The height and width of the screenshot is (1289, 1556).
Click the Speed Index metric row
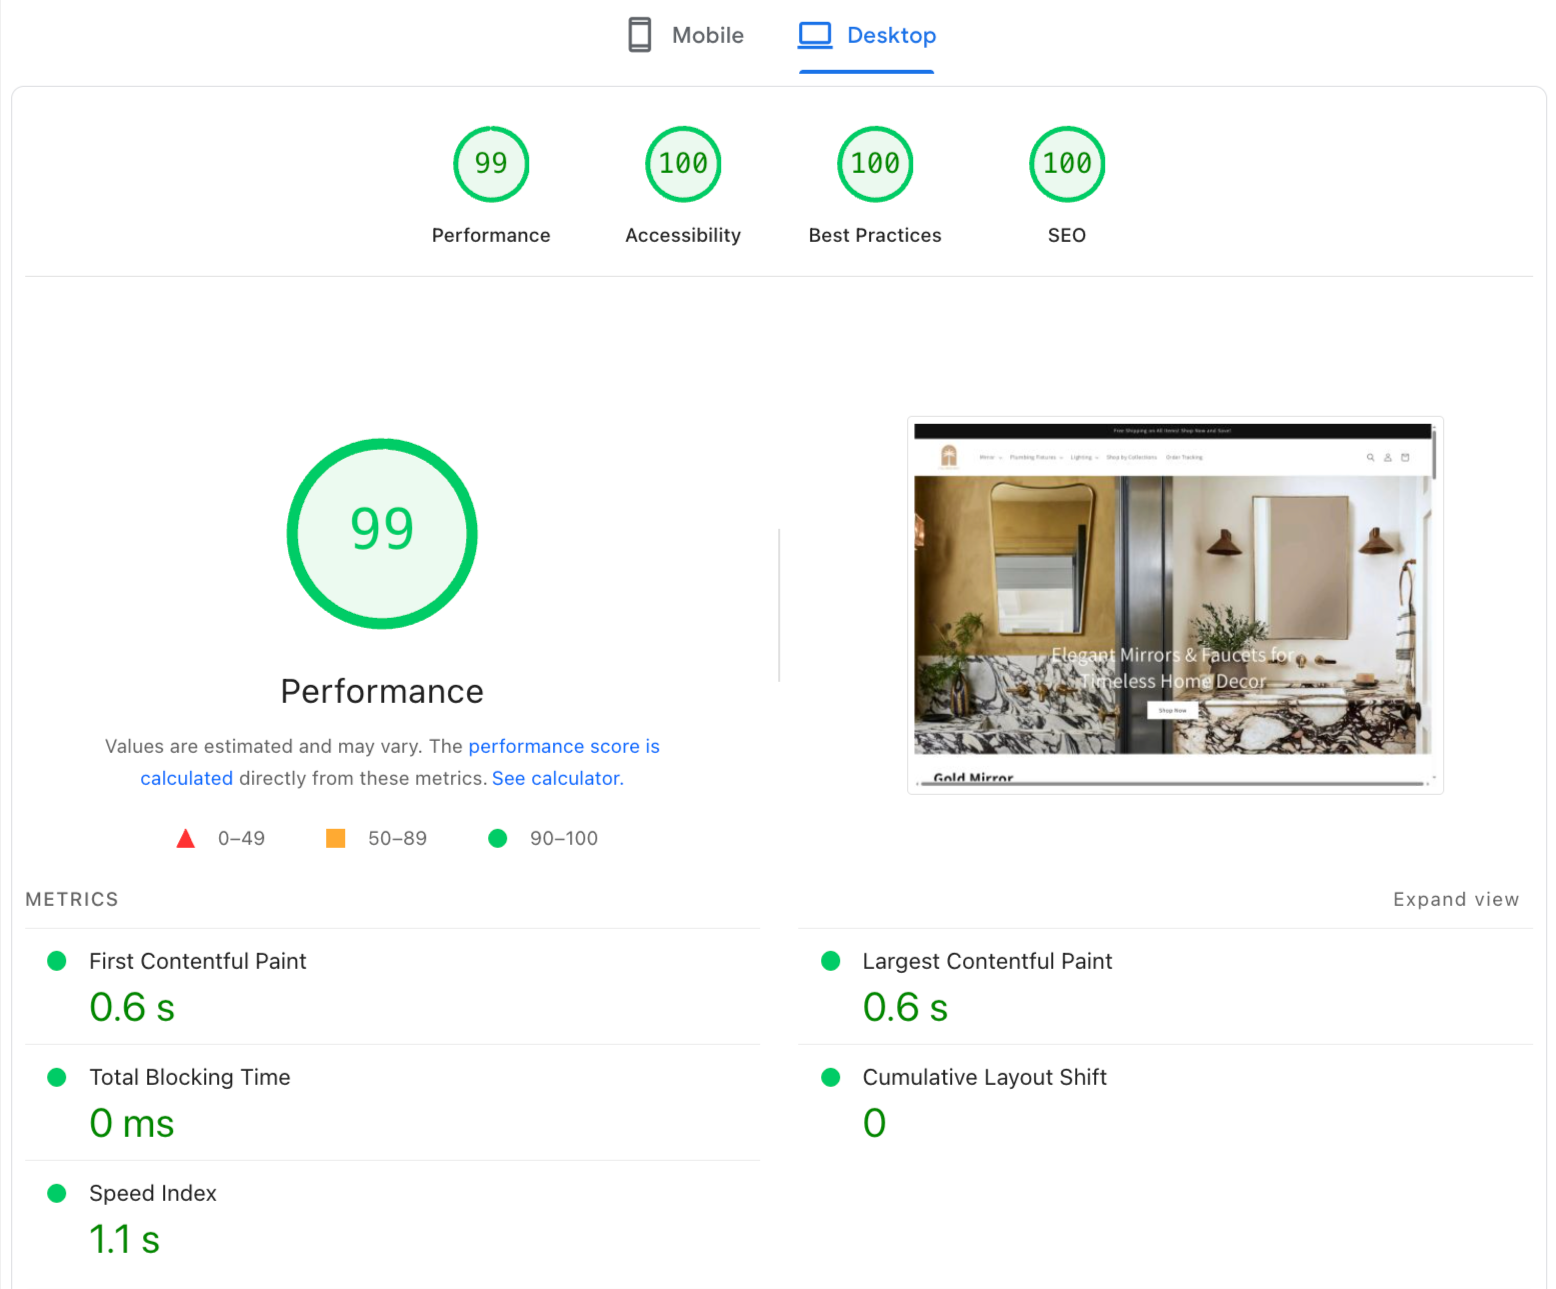pyautogui.click(x=153, y=1193)
